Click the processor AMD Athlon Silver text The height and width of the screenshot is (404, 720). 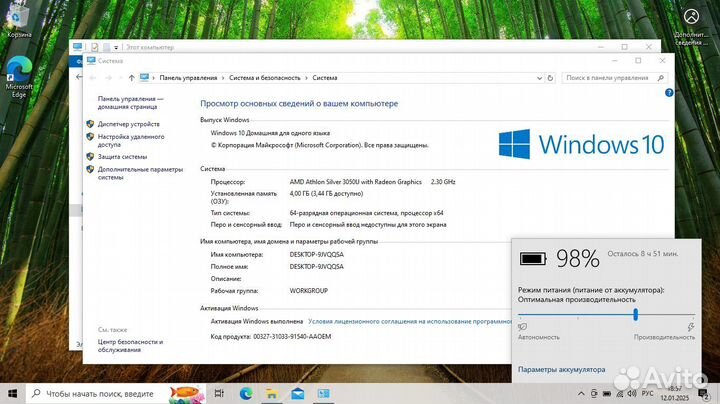[355, 182]
